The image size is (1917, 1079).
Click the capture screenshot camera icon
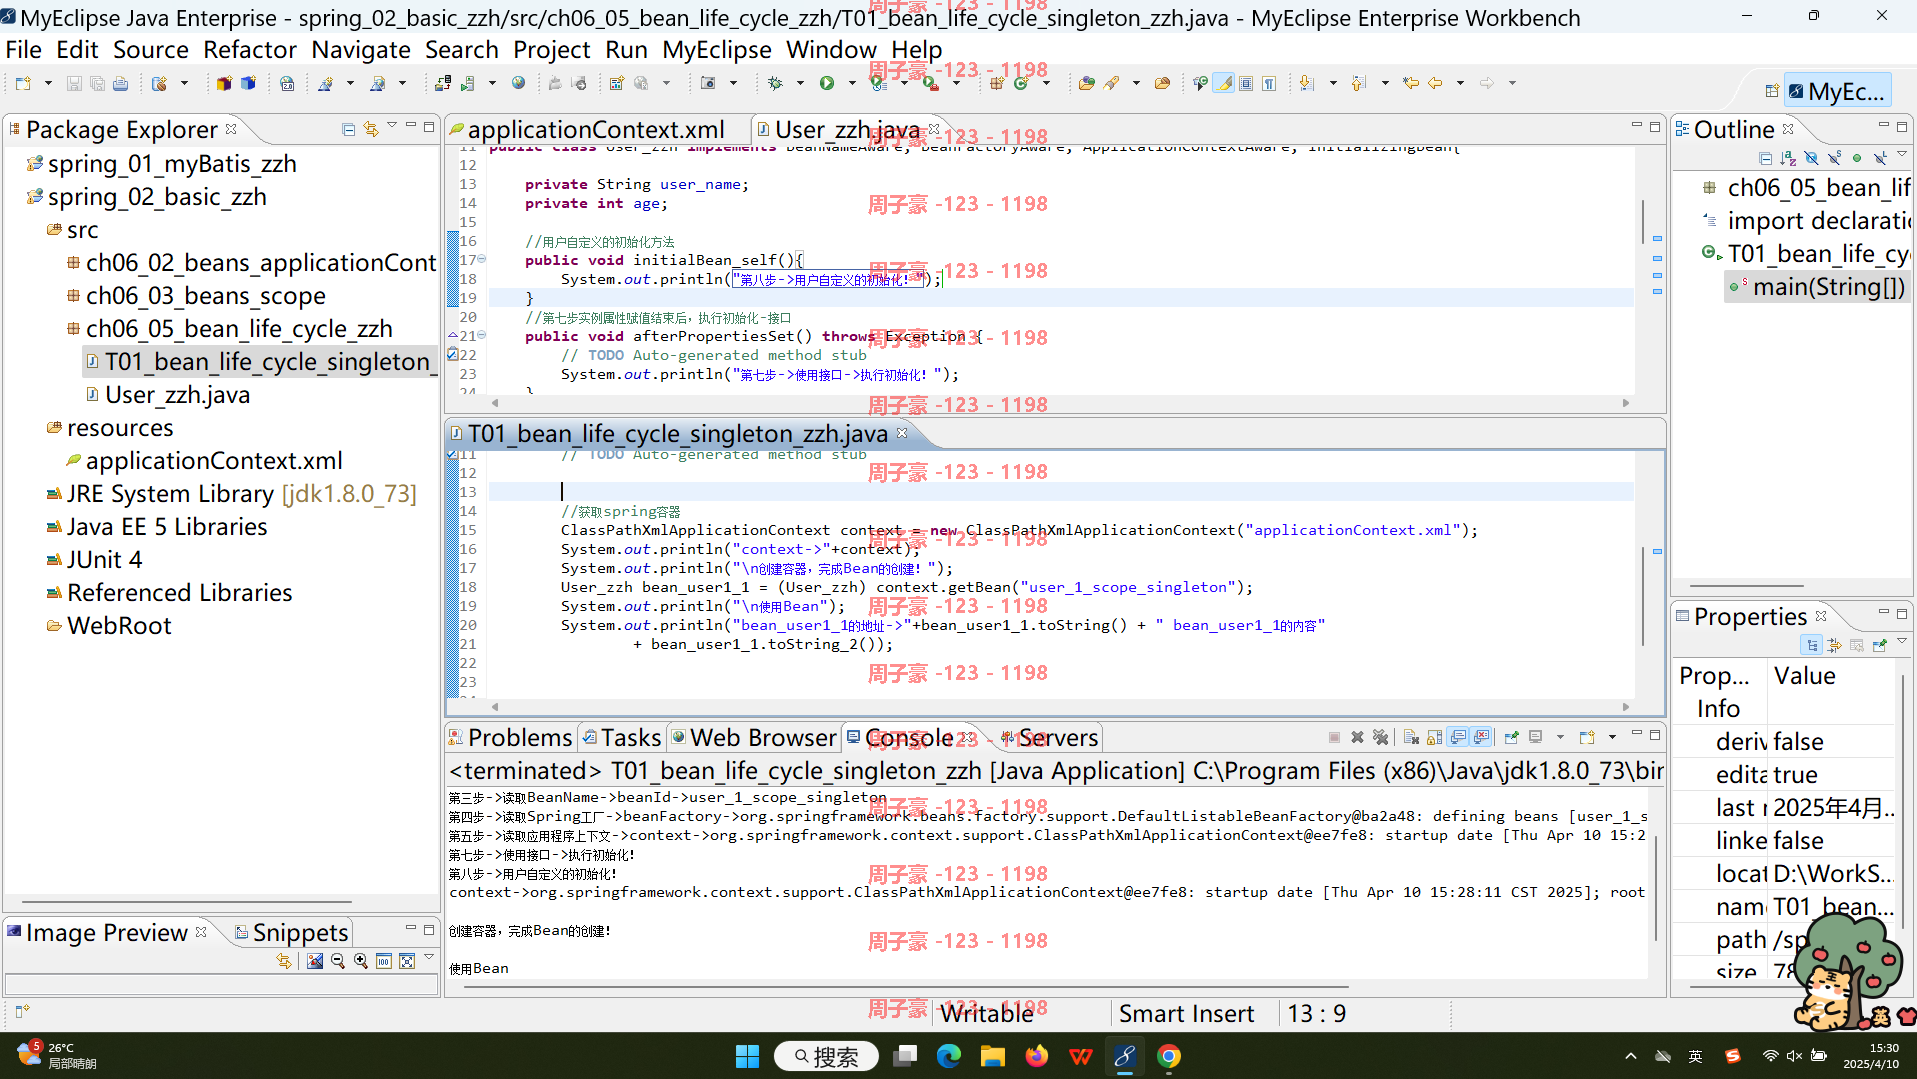tap(708, 84)
